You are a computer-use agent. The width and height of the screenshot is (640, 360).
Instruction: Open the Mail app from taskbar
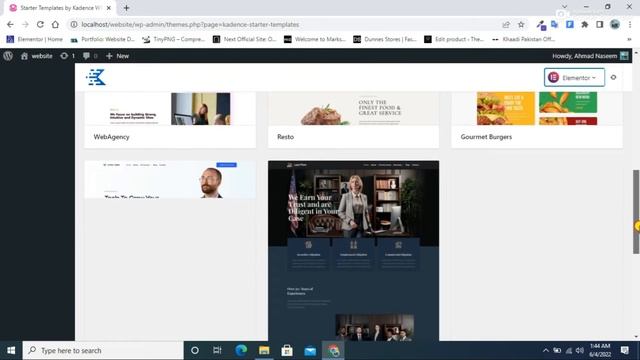click(310, 350)
